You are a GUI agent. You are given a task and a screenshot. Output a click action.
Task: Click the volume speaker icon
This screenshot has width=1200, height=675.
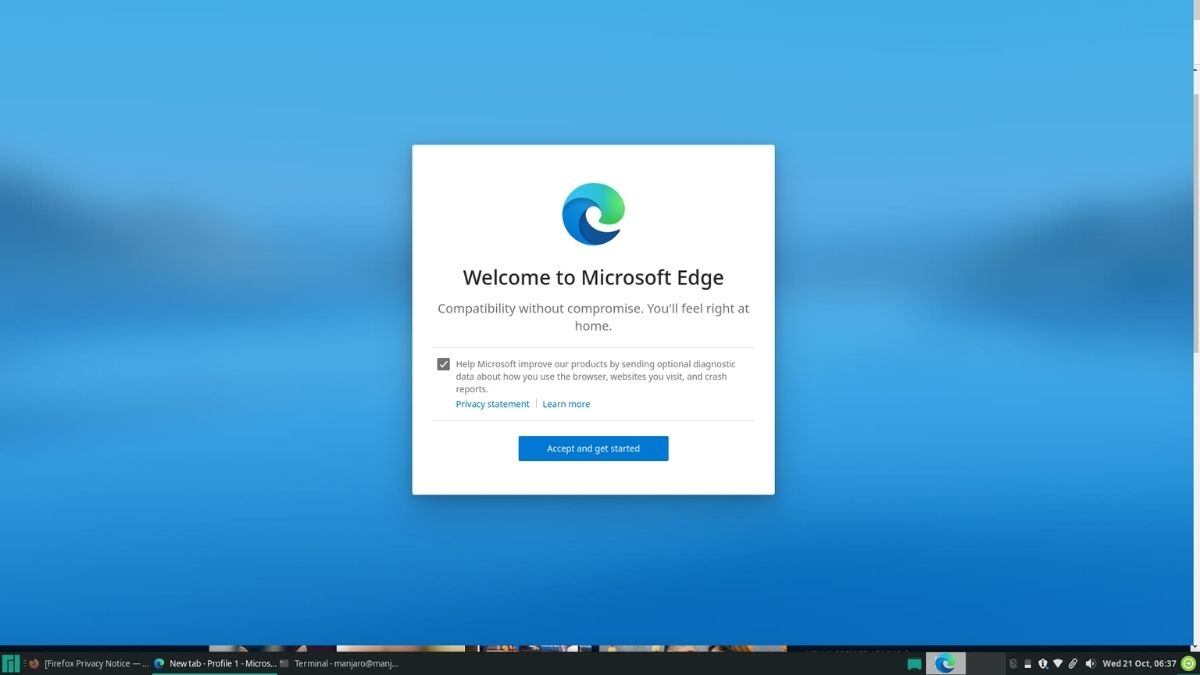point(1091,663)
